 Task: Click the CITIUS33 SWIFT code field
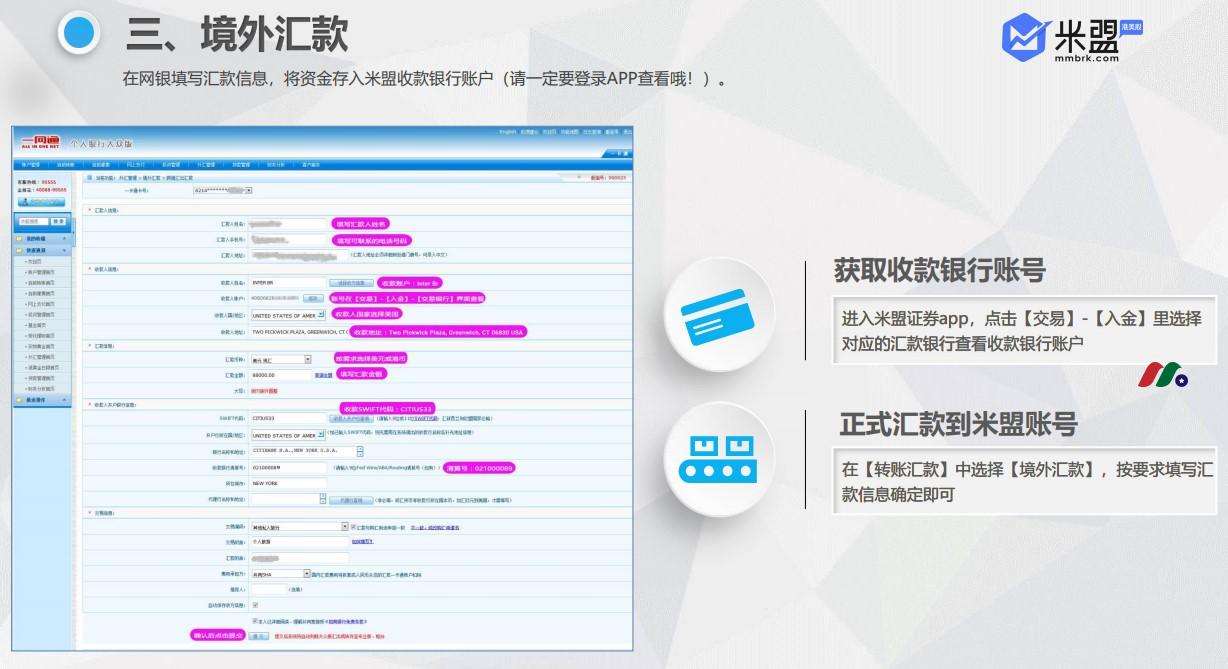(289, 418)
